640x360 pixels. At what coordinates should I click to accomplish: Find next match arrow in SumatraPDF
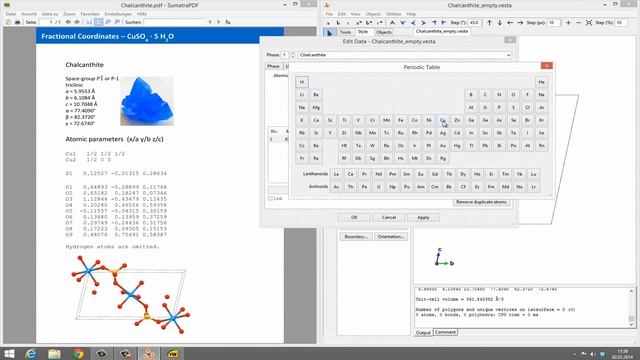[219, 22]
